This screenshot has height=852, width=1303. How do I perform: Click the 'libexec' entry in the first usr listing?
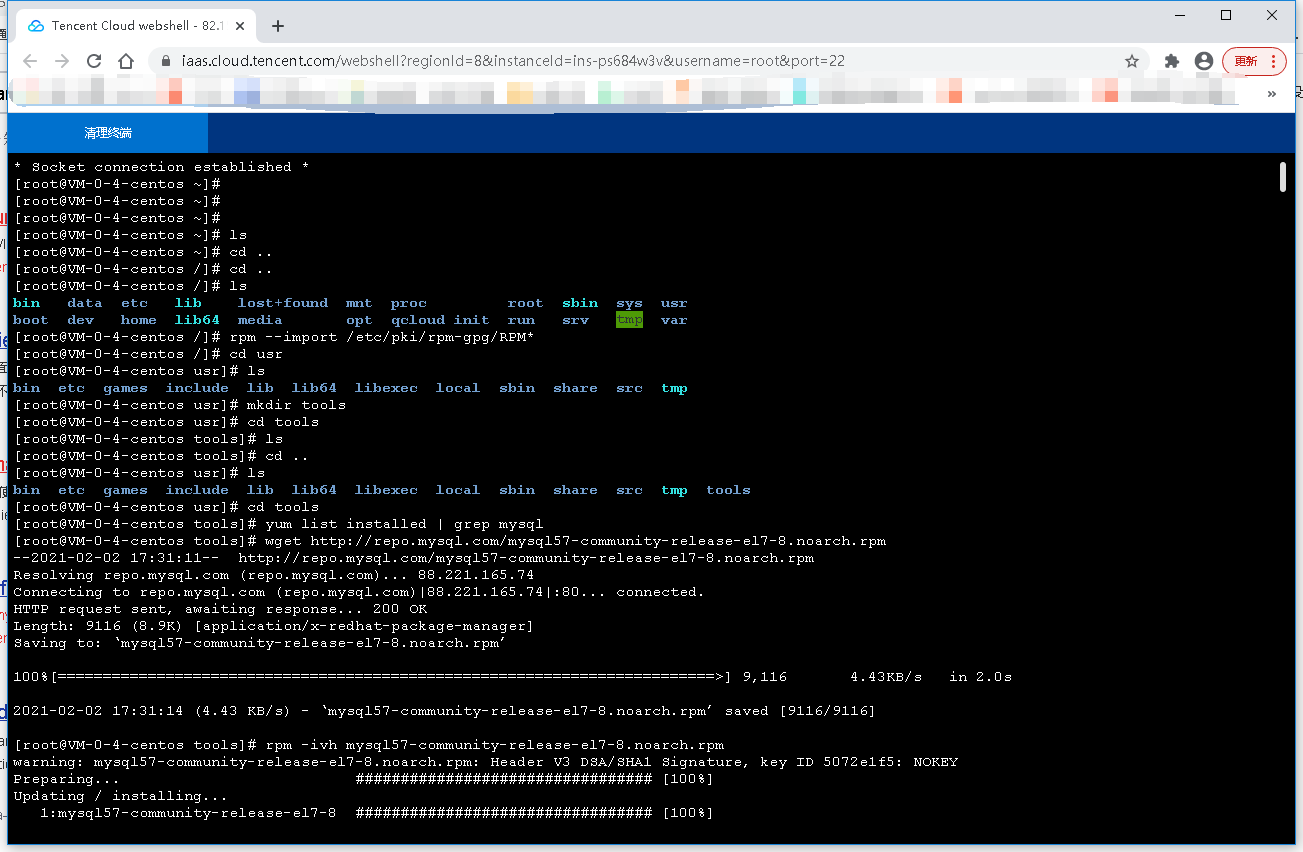[386, 388]
